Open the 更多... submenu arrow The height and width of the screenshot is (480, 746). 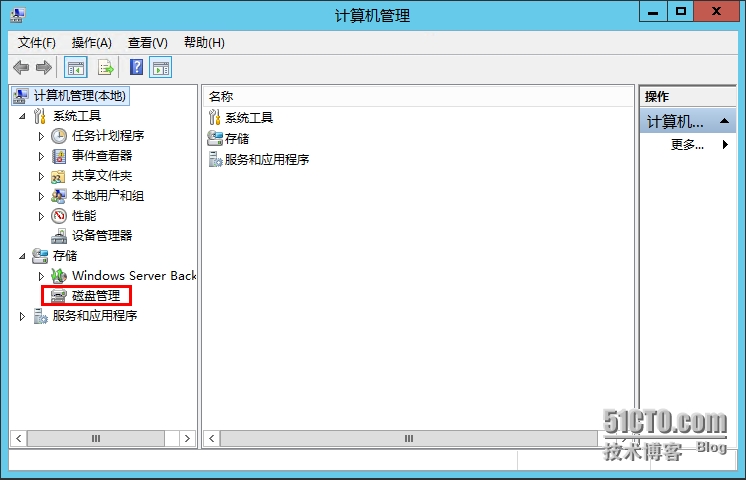(725, 144)
